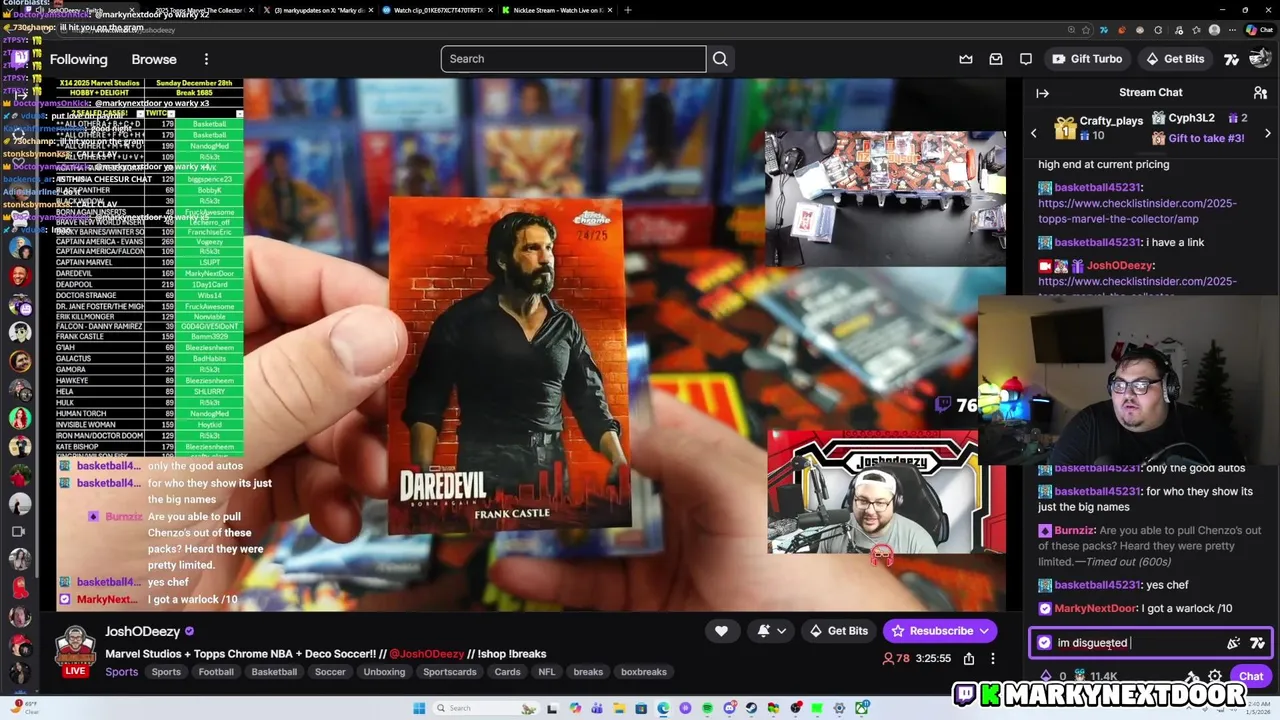Open the Prime Loot crown icon

pyautogui.click(x=966, y=59)
